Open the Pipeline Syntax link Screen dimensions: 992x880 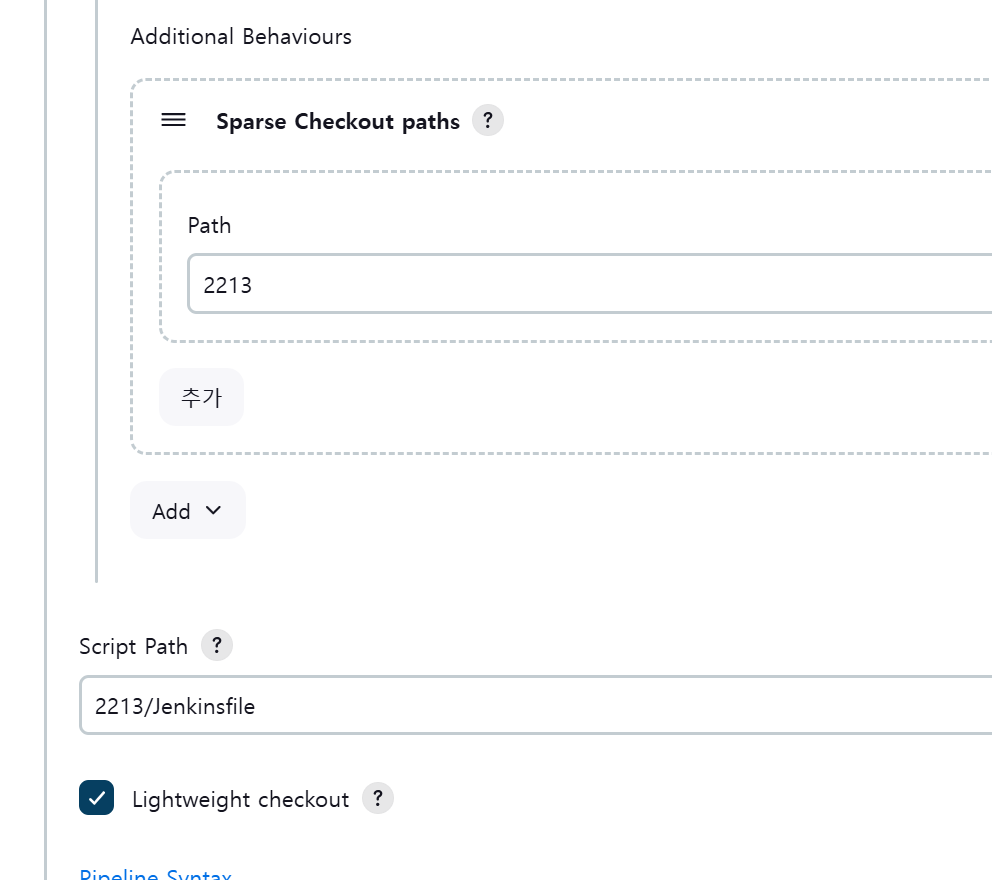(x=155, y=874)
